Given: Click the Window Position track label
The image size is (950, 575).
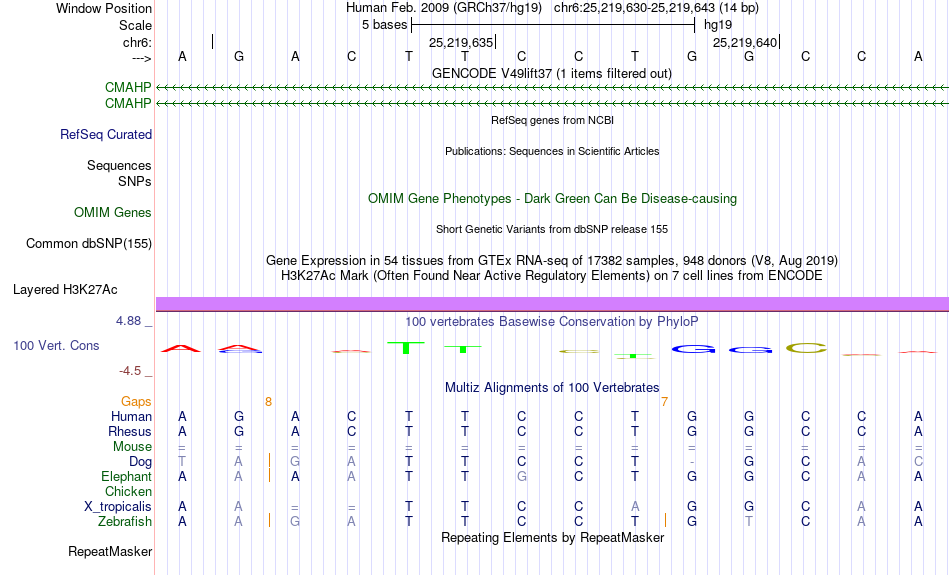Looking at the screenshot, I should 104,8.
